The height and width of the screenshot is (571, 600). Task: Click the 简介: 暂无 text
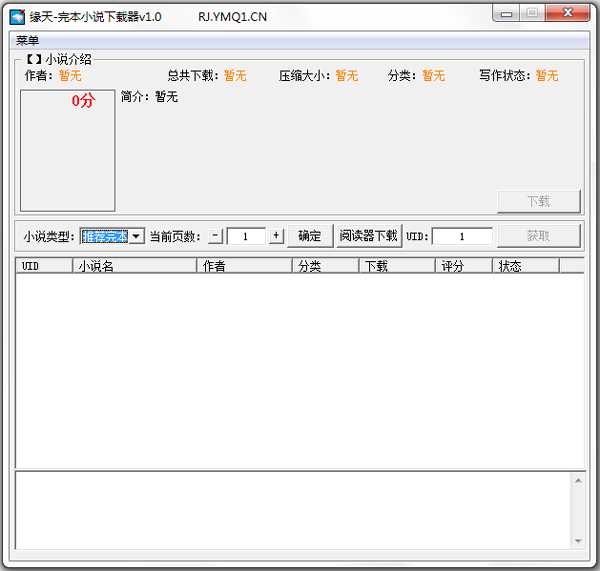149,96
